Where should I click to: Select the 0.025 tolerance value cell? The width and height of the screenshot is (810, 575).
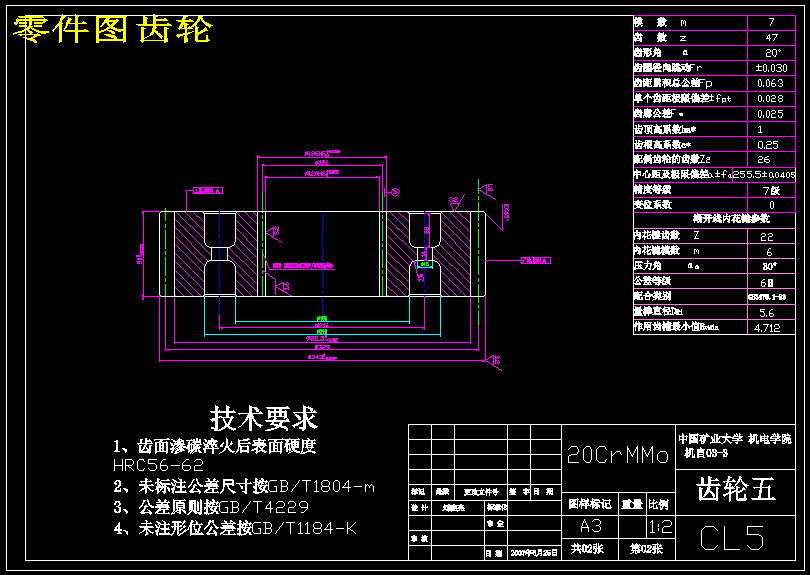[x=771, y=114]
